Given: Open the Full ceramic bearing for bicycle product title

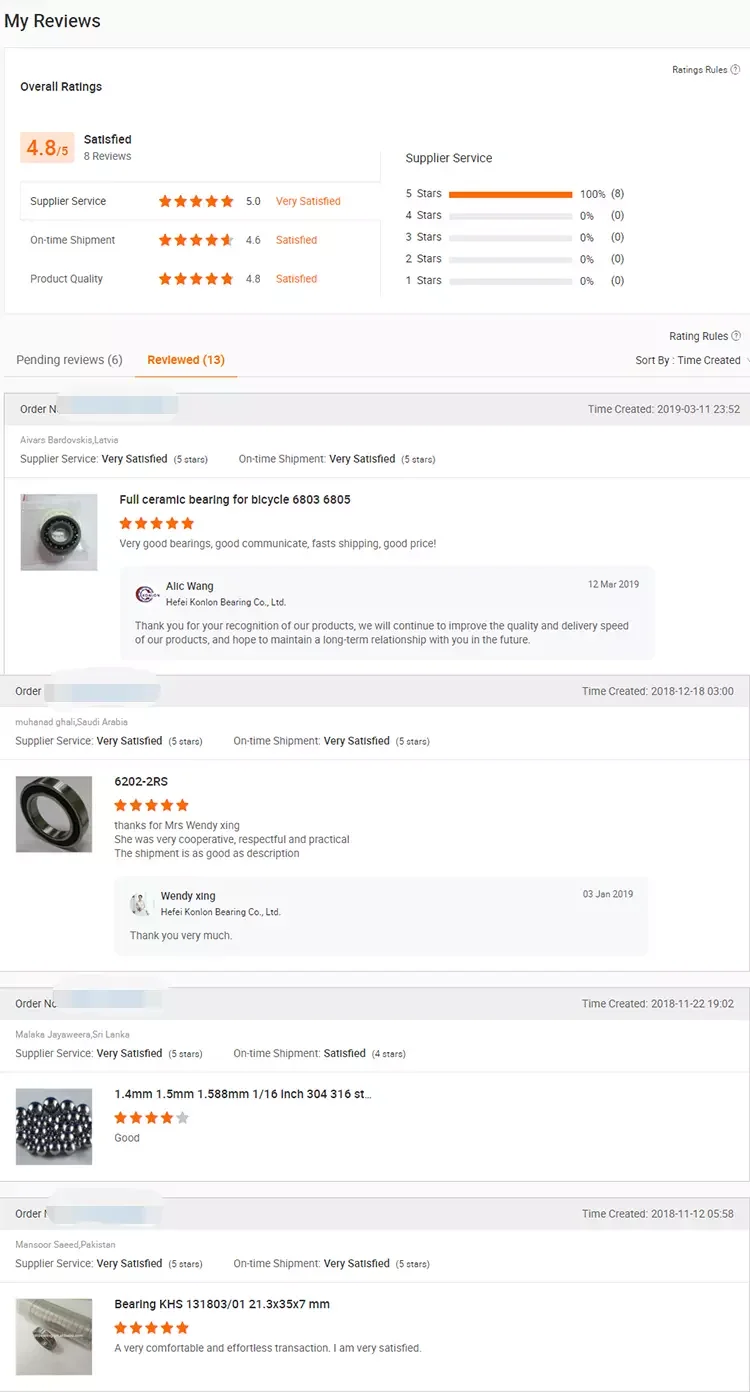Looking at the screenshot, I should (x=235, y=500).
